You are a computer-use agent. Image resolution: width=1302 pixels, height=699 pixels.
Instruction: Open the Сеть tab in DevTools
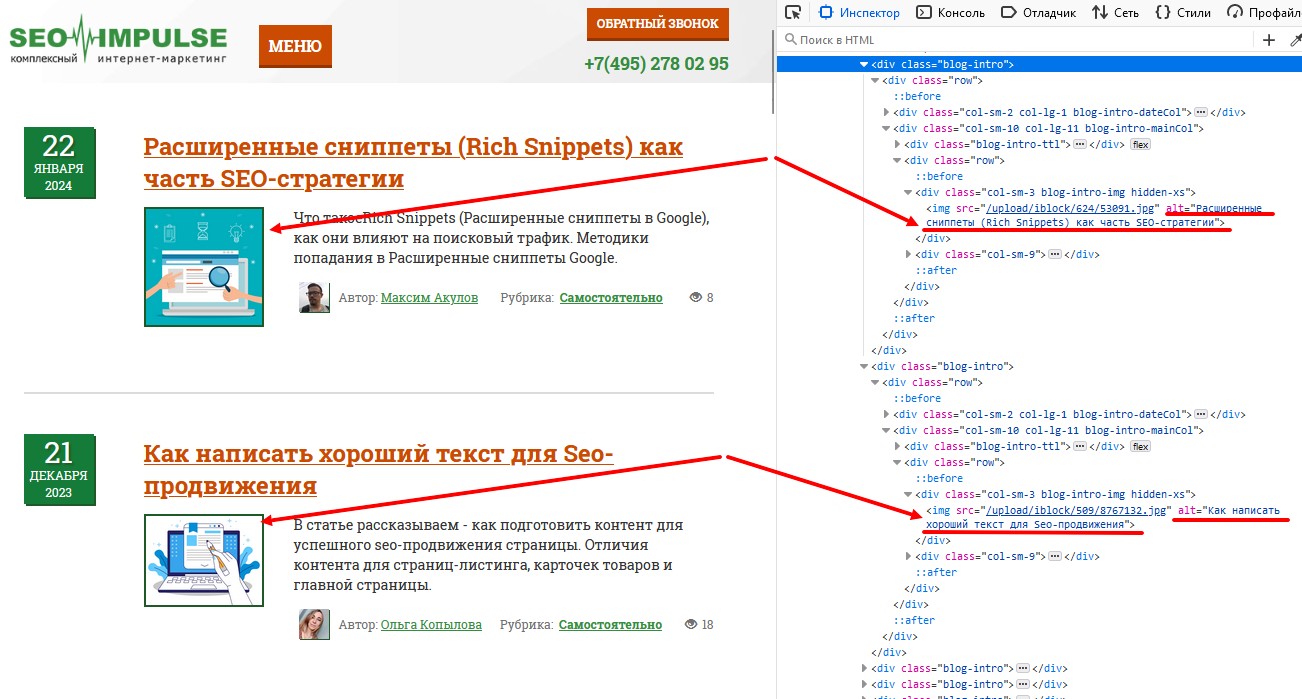pos(1115,13)
